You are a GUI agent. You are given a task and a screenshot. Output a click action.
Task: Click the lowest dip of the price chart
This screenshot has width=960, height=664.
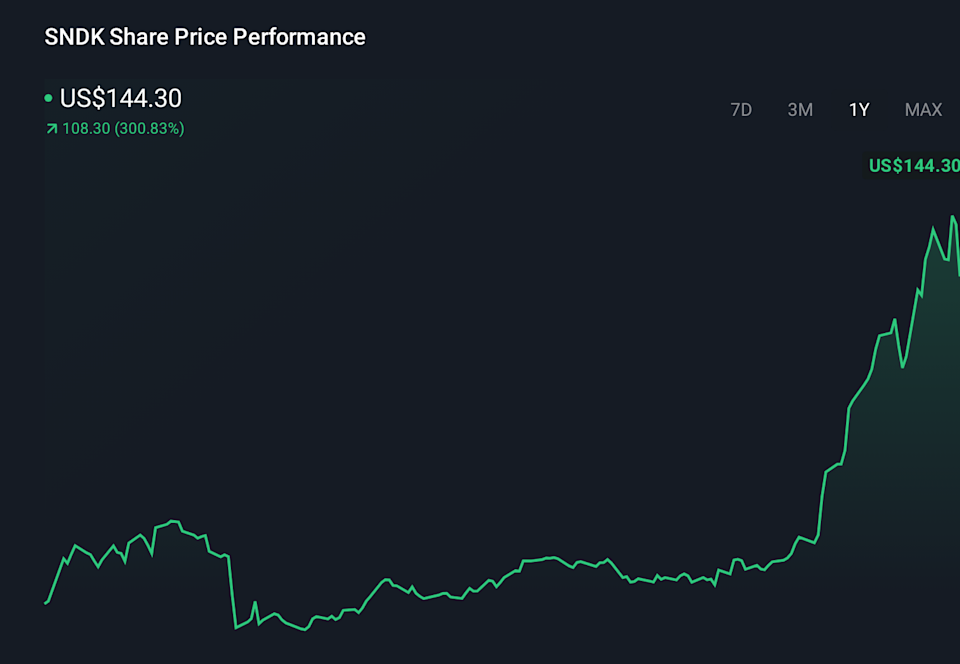coord(235,630)
